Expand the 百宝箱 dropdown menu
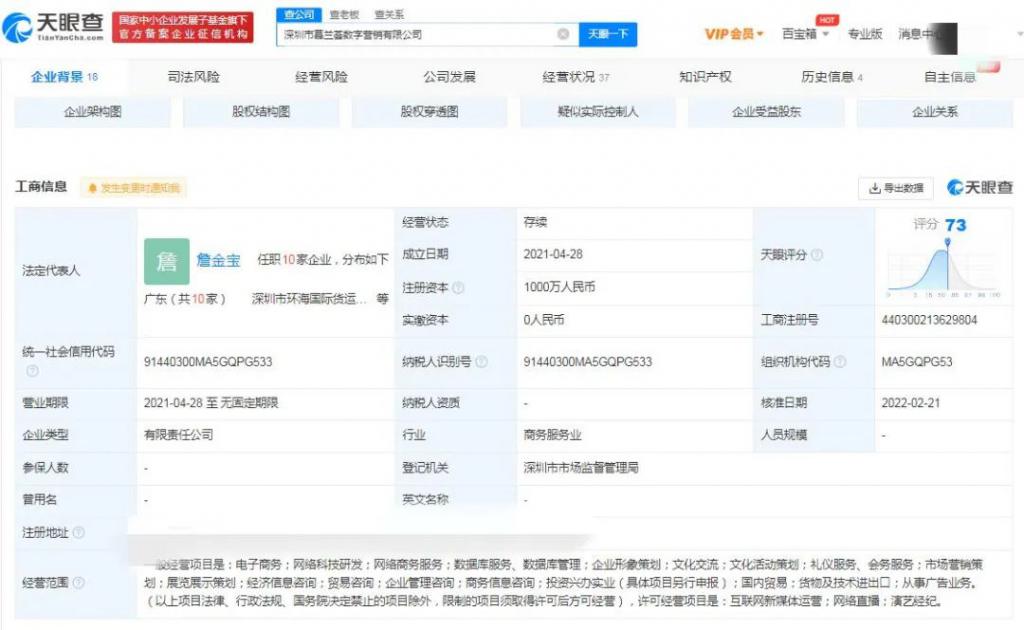 click(805, 34)
